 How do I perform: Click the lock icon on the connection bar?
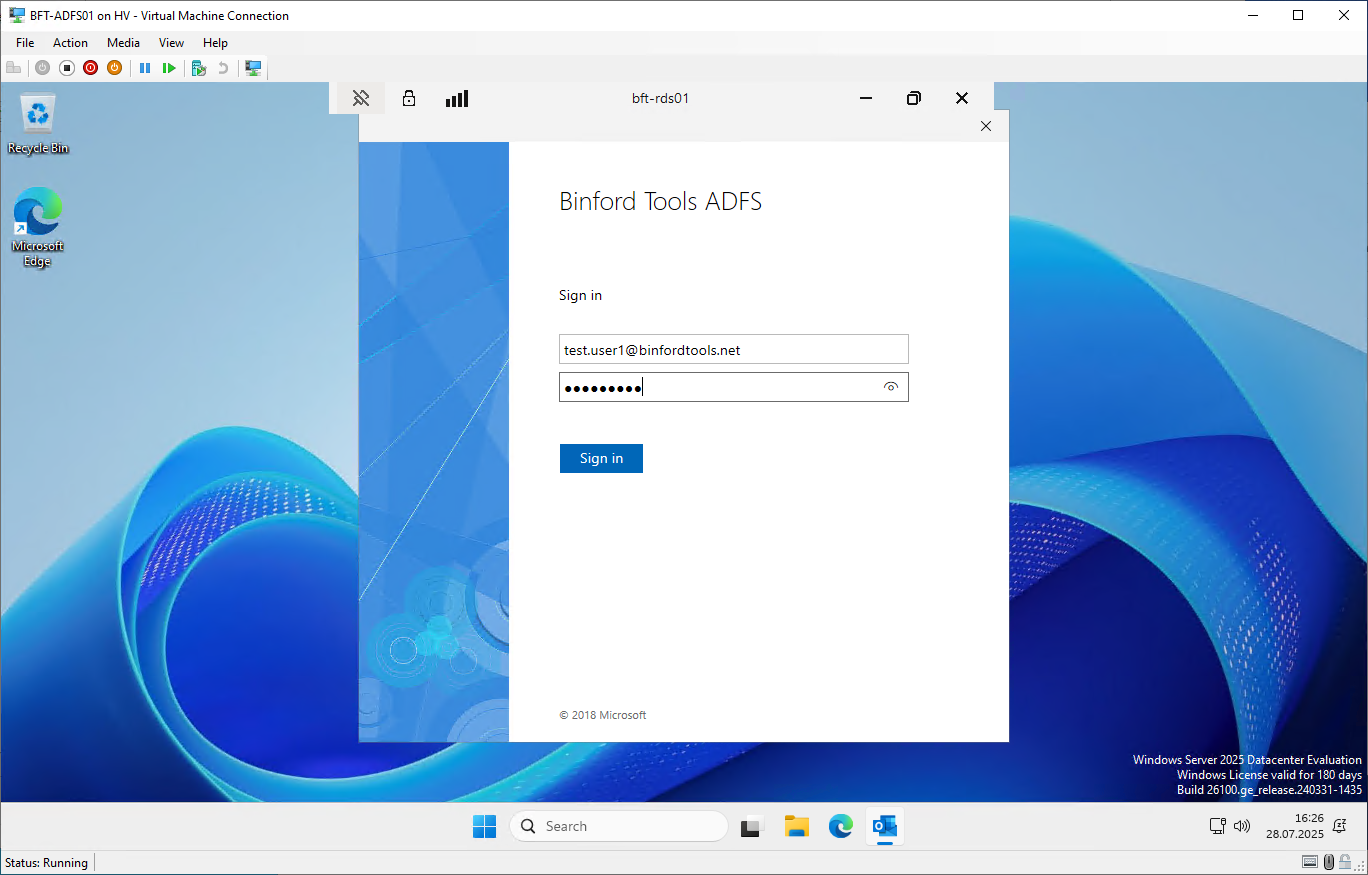pyautogui.click(x=409, y=98)
